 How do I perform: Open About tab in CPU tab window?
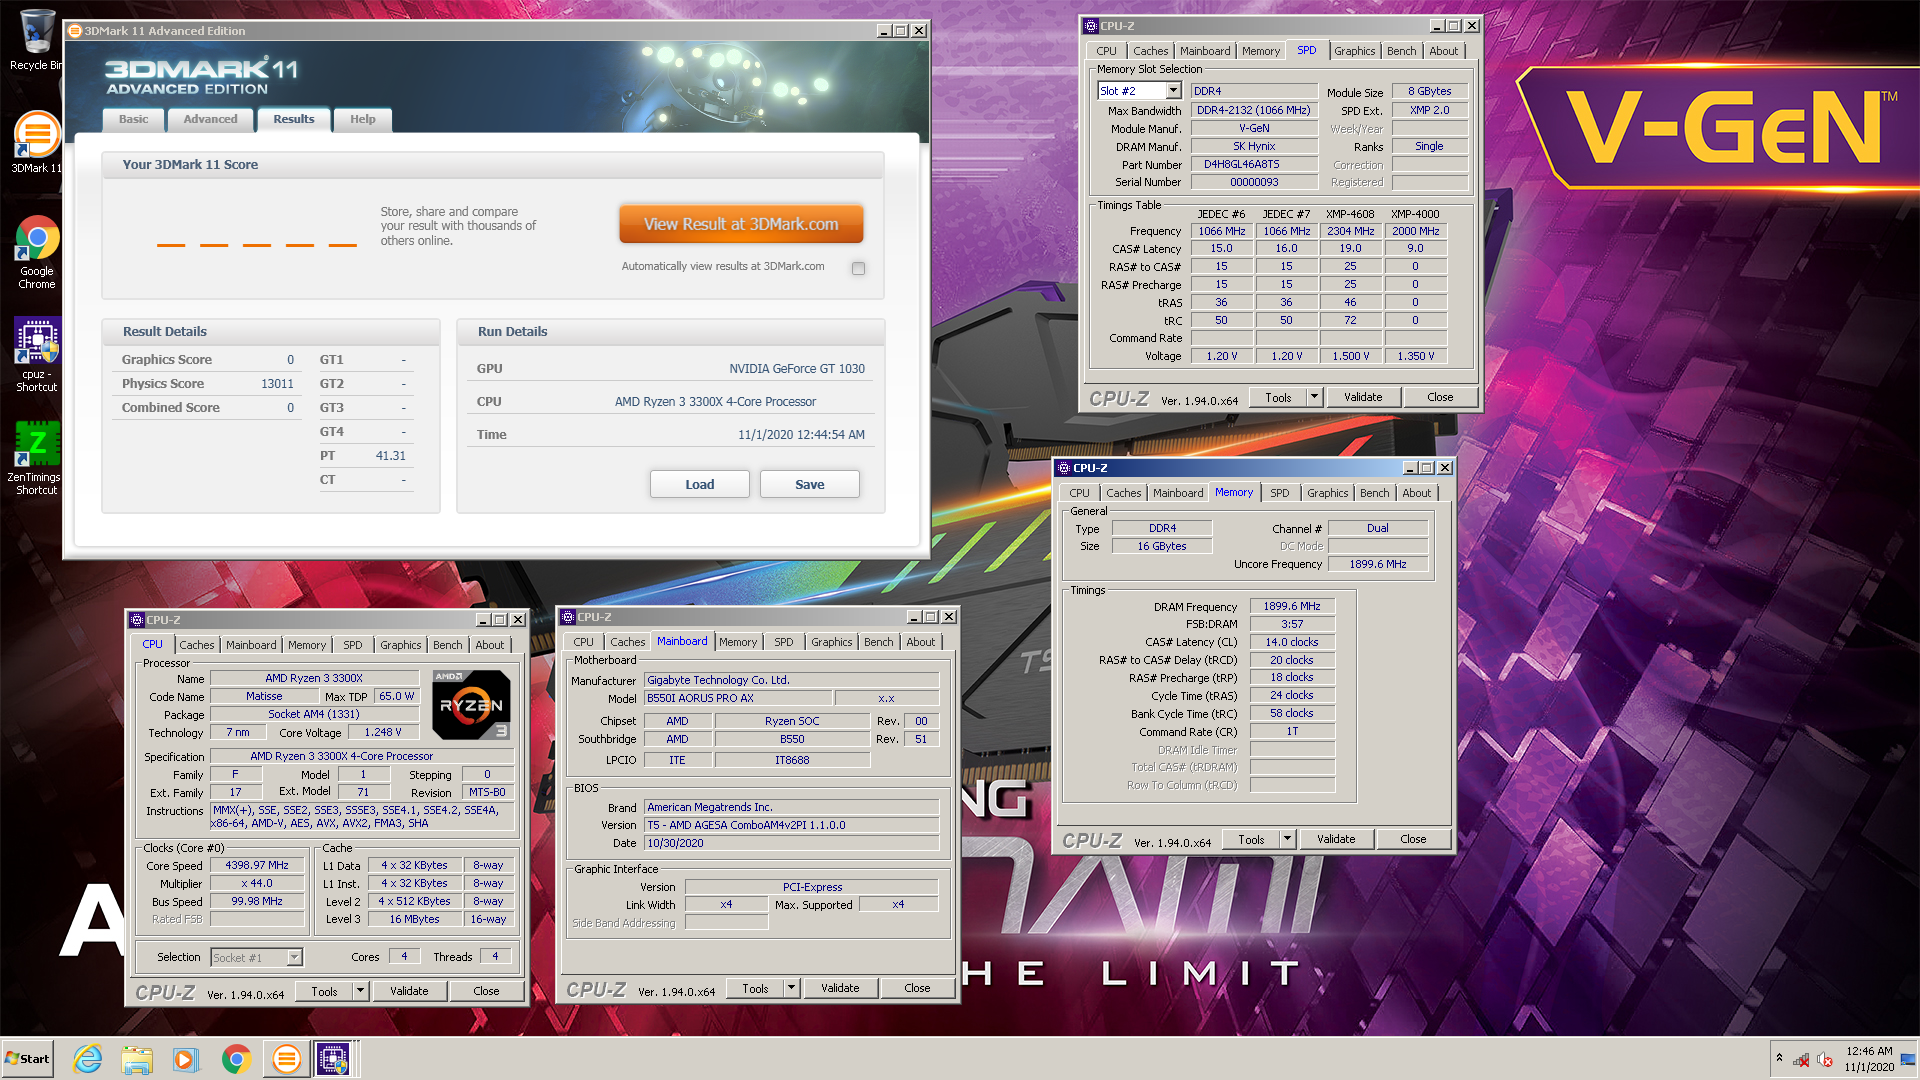(489, 645)
